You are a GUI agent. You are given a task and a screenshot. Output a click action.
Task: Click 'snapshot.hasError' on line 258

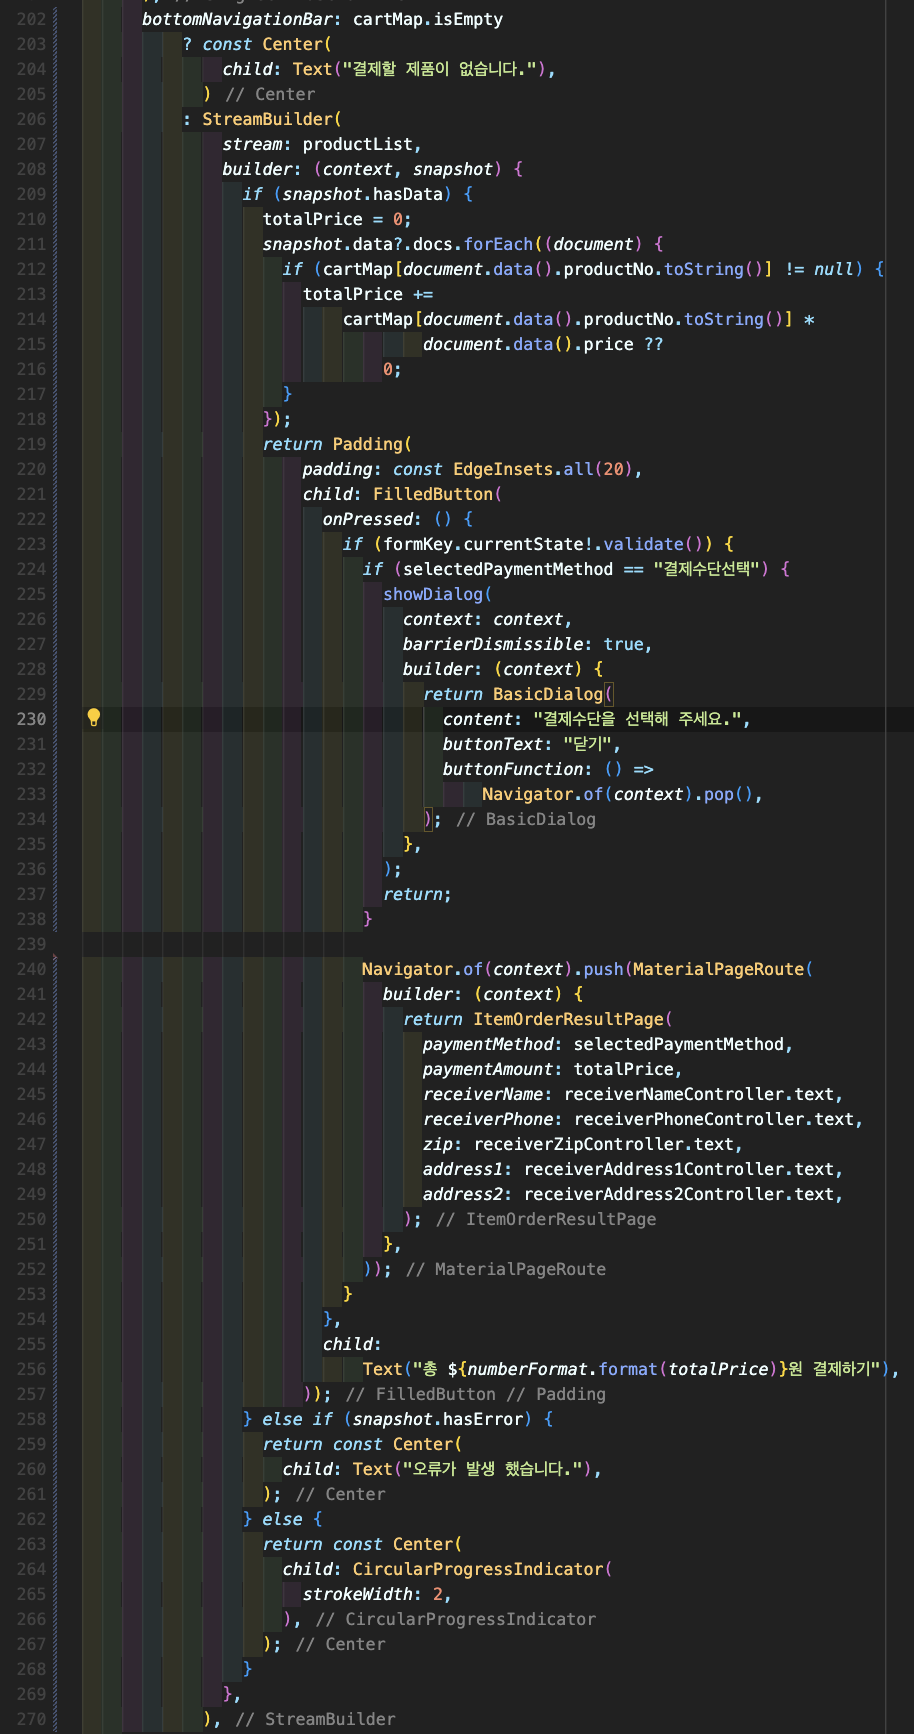pos(438,1419)
